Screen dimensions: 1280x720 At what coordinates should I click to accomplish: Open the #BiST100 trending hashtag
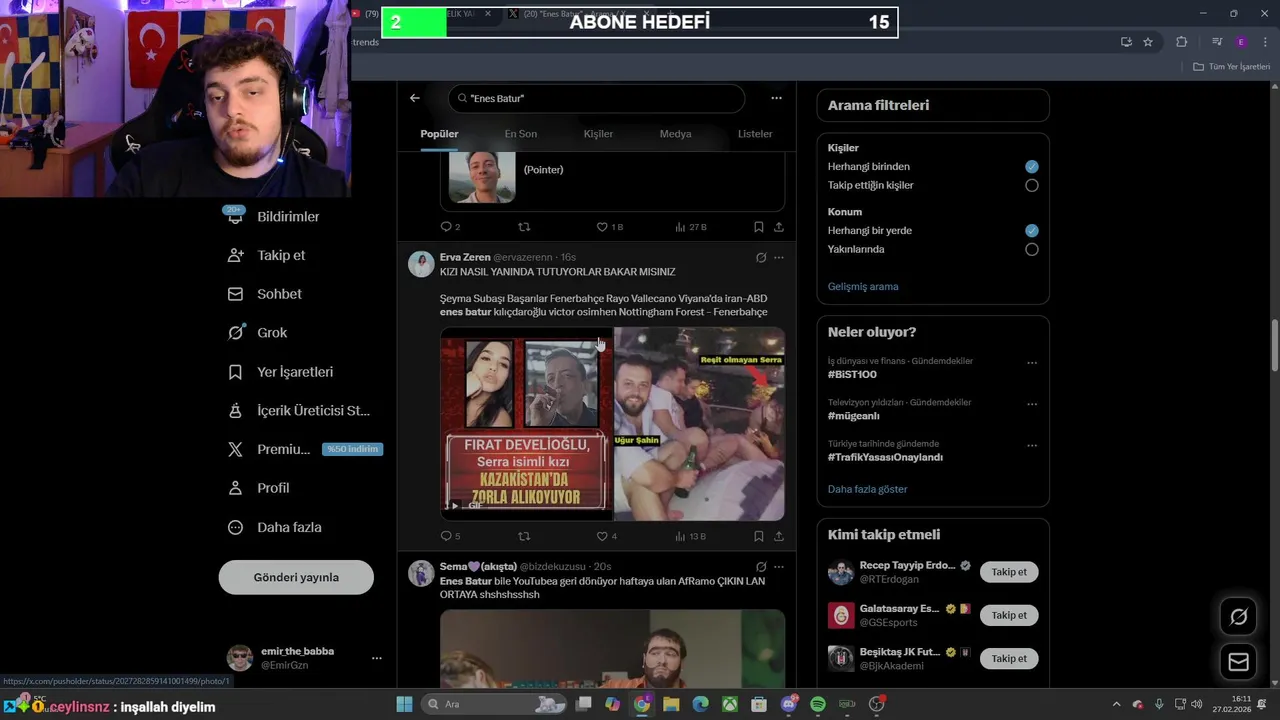(852, 374)
